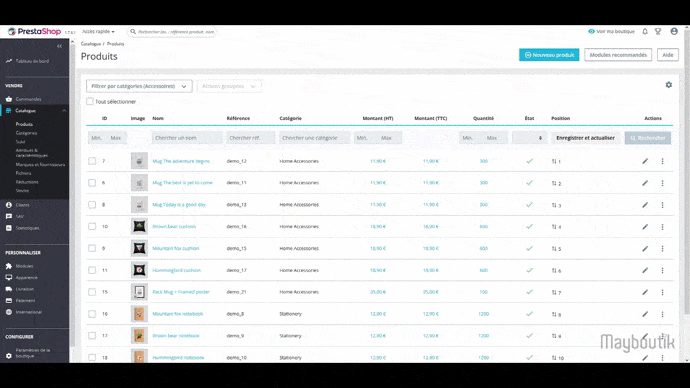Viewport: 690px width, 388px height.
Task: Click the position drag handle for Mountain fox cushion
Action: click(x=554, y=249)
